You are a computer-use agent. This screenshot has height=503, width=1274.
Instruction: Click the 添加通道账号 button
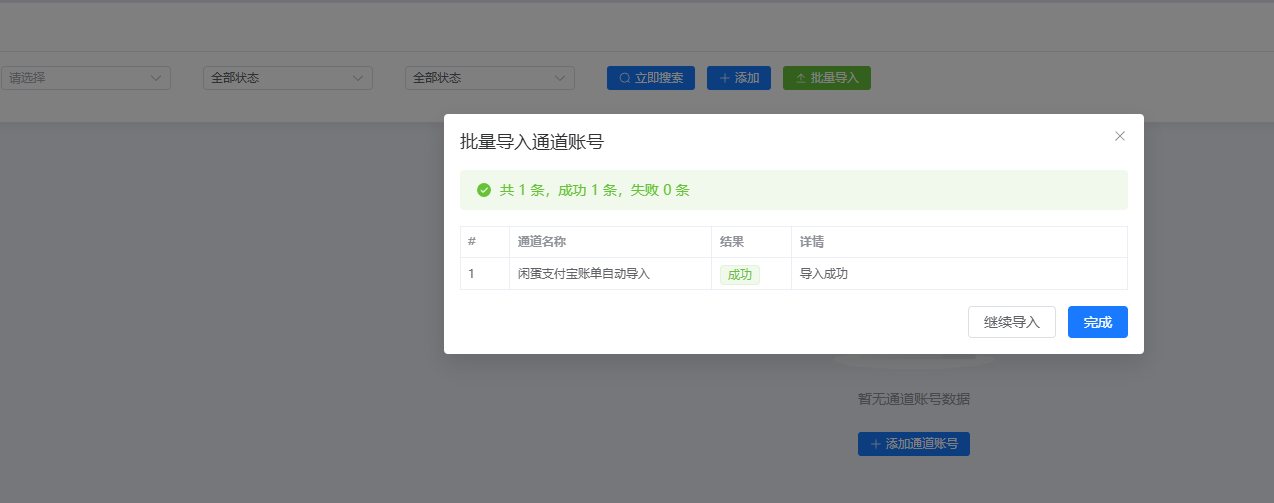pos(914,444)
